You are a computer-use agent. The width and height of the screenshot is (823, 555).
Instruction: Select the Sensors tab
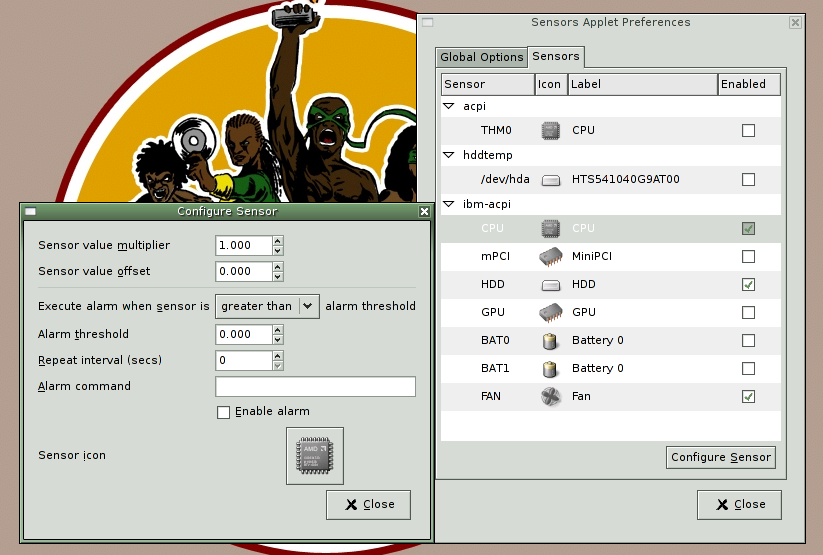[x=555, y=57]
